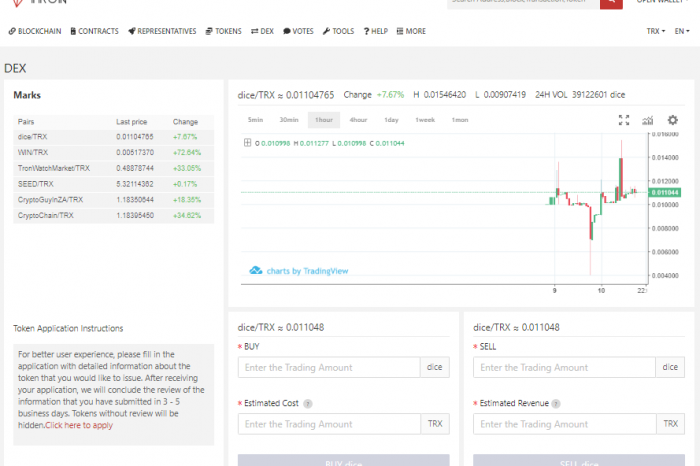
Task: Select the 4hour chart interval
Action: (x=358, y=120)
